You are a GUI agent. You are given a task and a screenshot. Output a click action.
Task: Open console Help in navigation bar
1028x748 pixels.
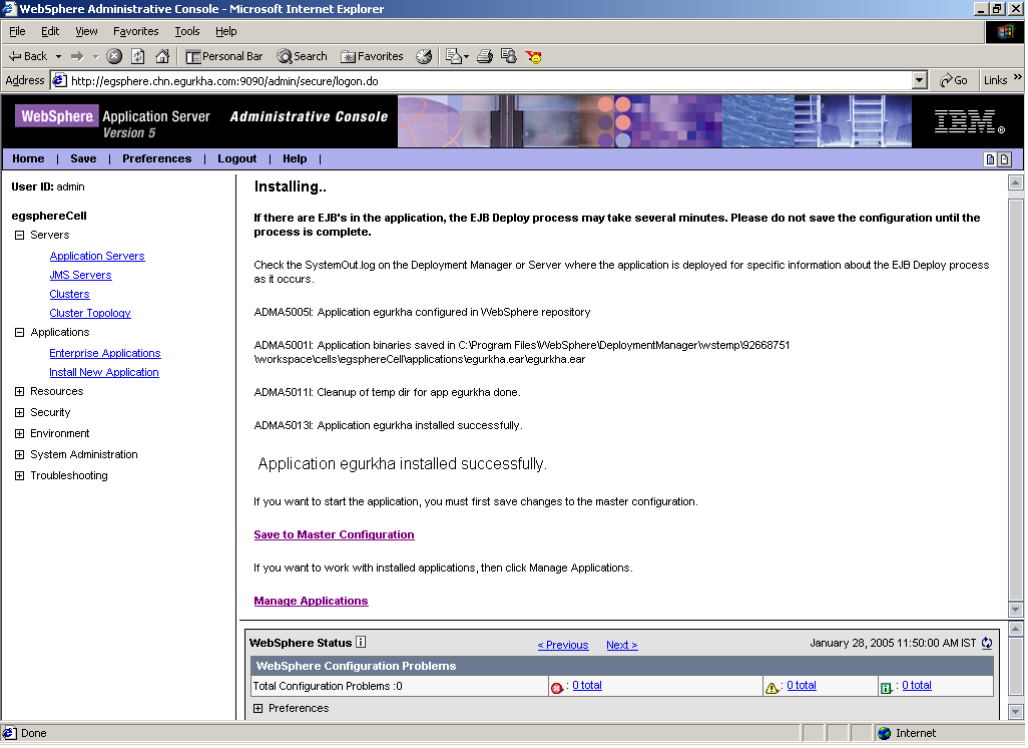point(294,159)
